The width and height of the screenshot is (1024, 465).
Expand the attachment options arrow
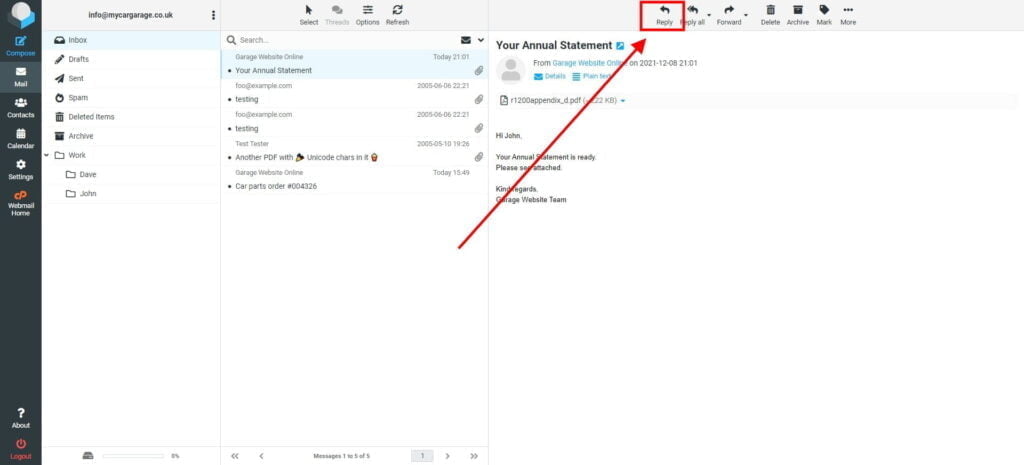pos(623,101)
